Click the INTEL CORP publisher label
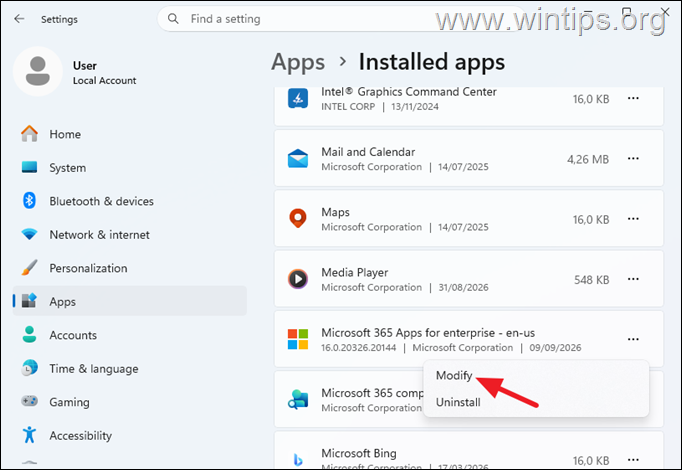The height and width of the screenshot is (470, 682). 348,107
